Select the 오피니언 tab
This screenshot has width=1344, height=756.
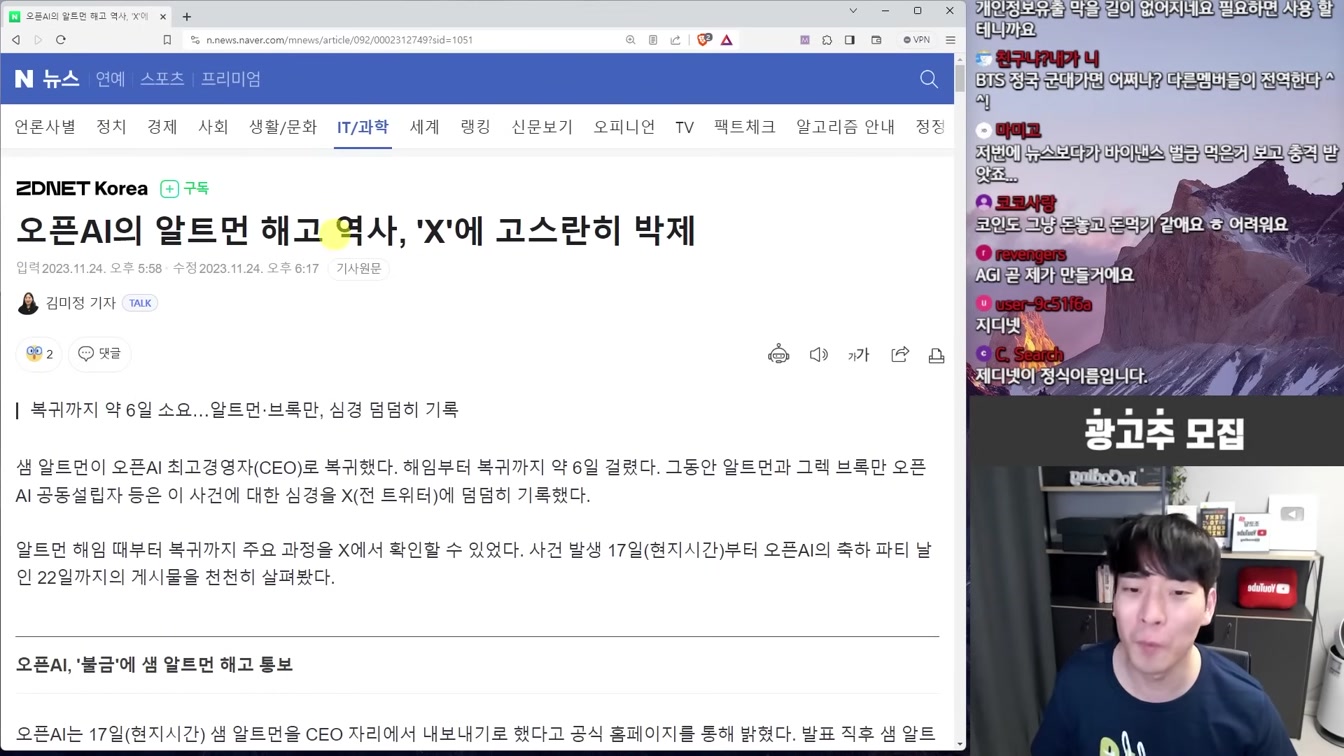tap(624, 127)
